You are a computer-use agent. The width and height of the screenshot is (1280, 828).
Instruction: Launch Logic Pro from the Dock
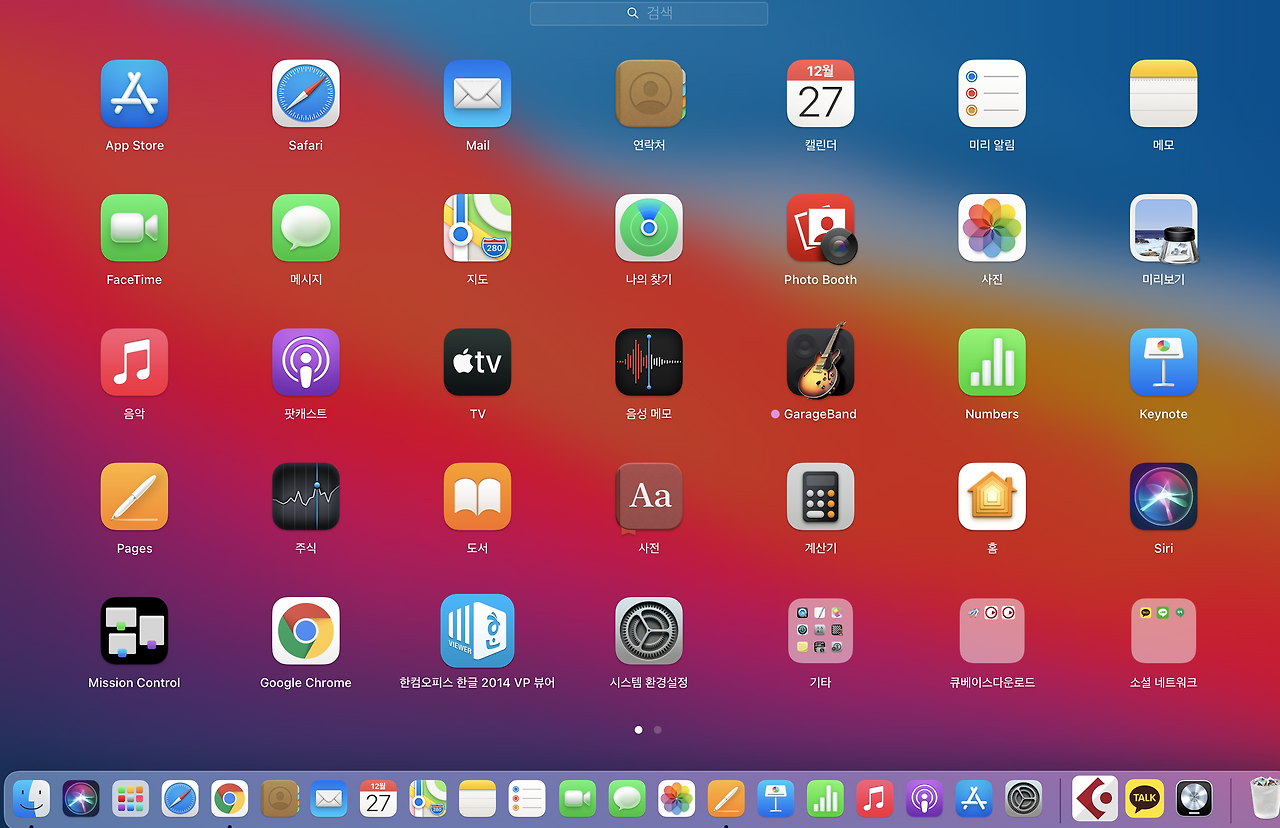coord(1194,798)
